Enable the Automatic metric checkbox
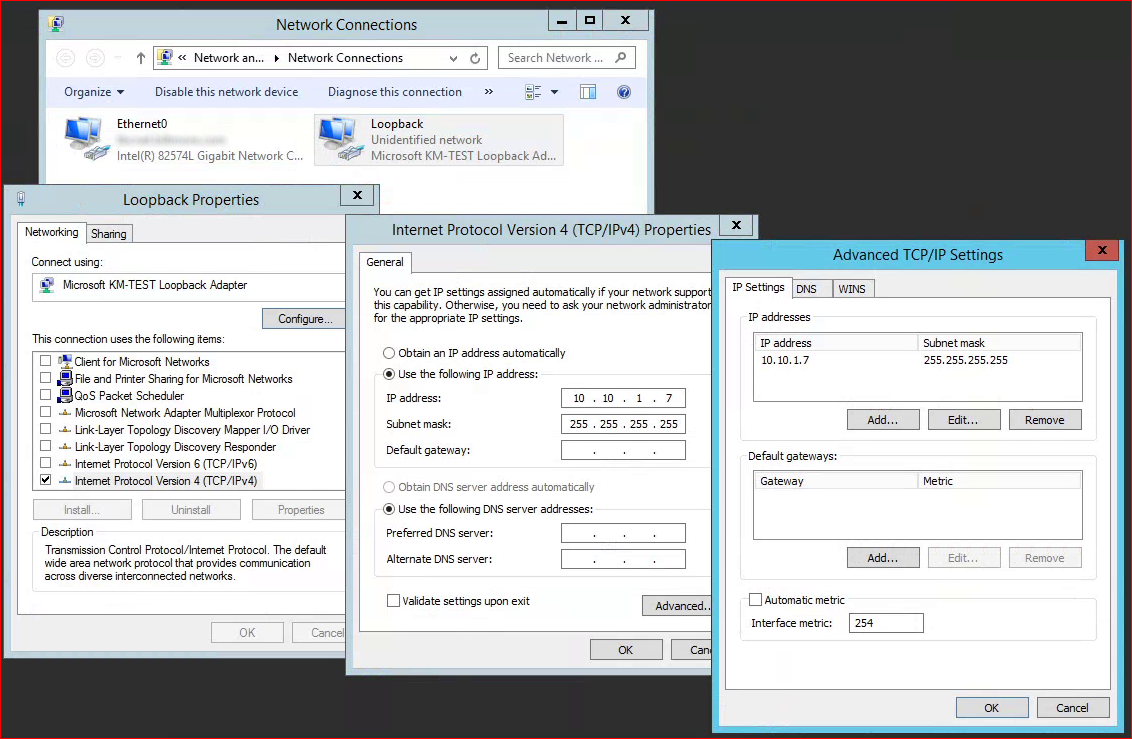The image size is (1132, 739). [755, 599]
